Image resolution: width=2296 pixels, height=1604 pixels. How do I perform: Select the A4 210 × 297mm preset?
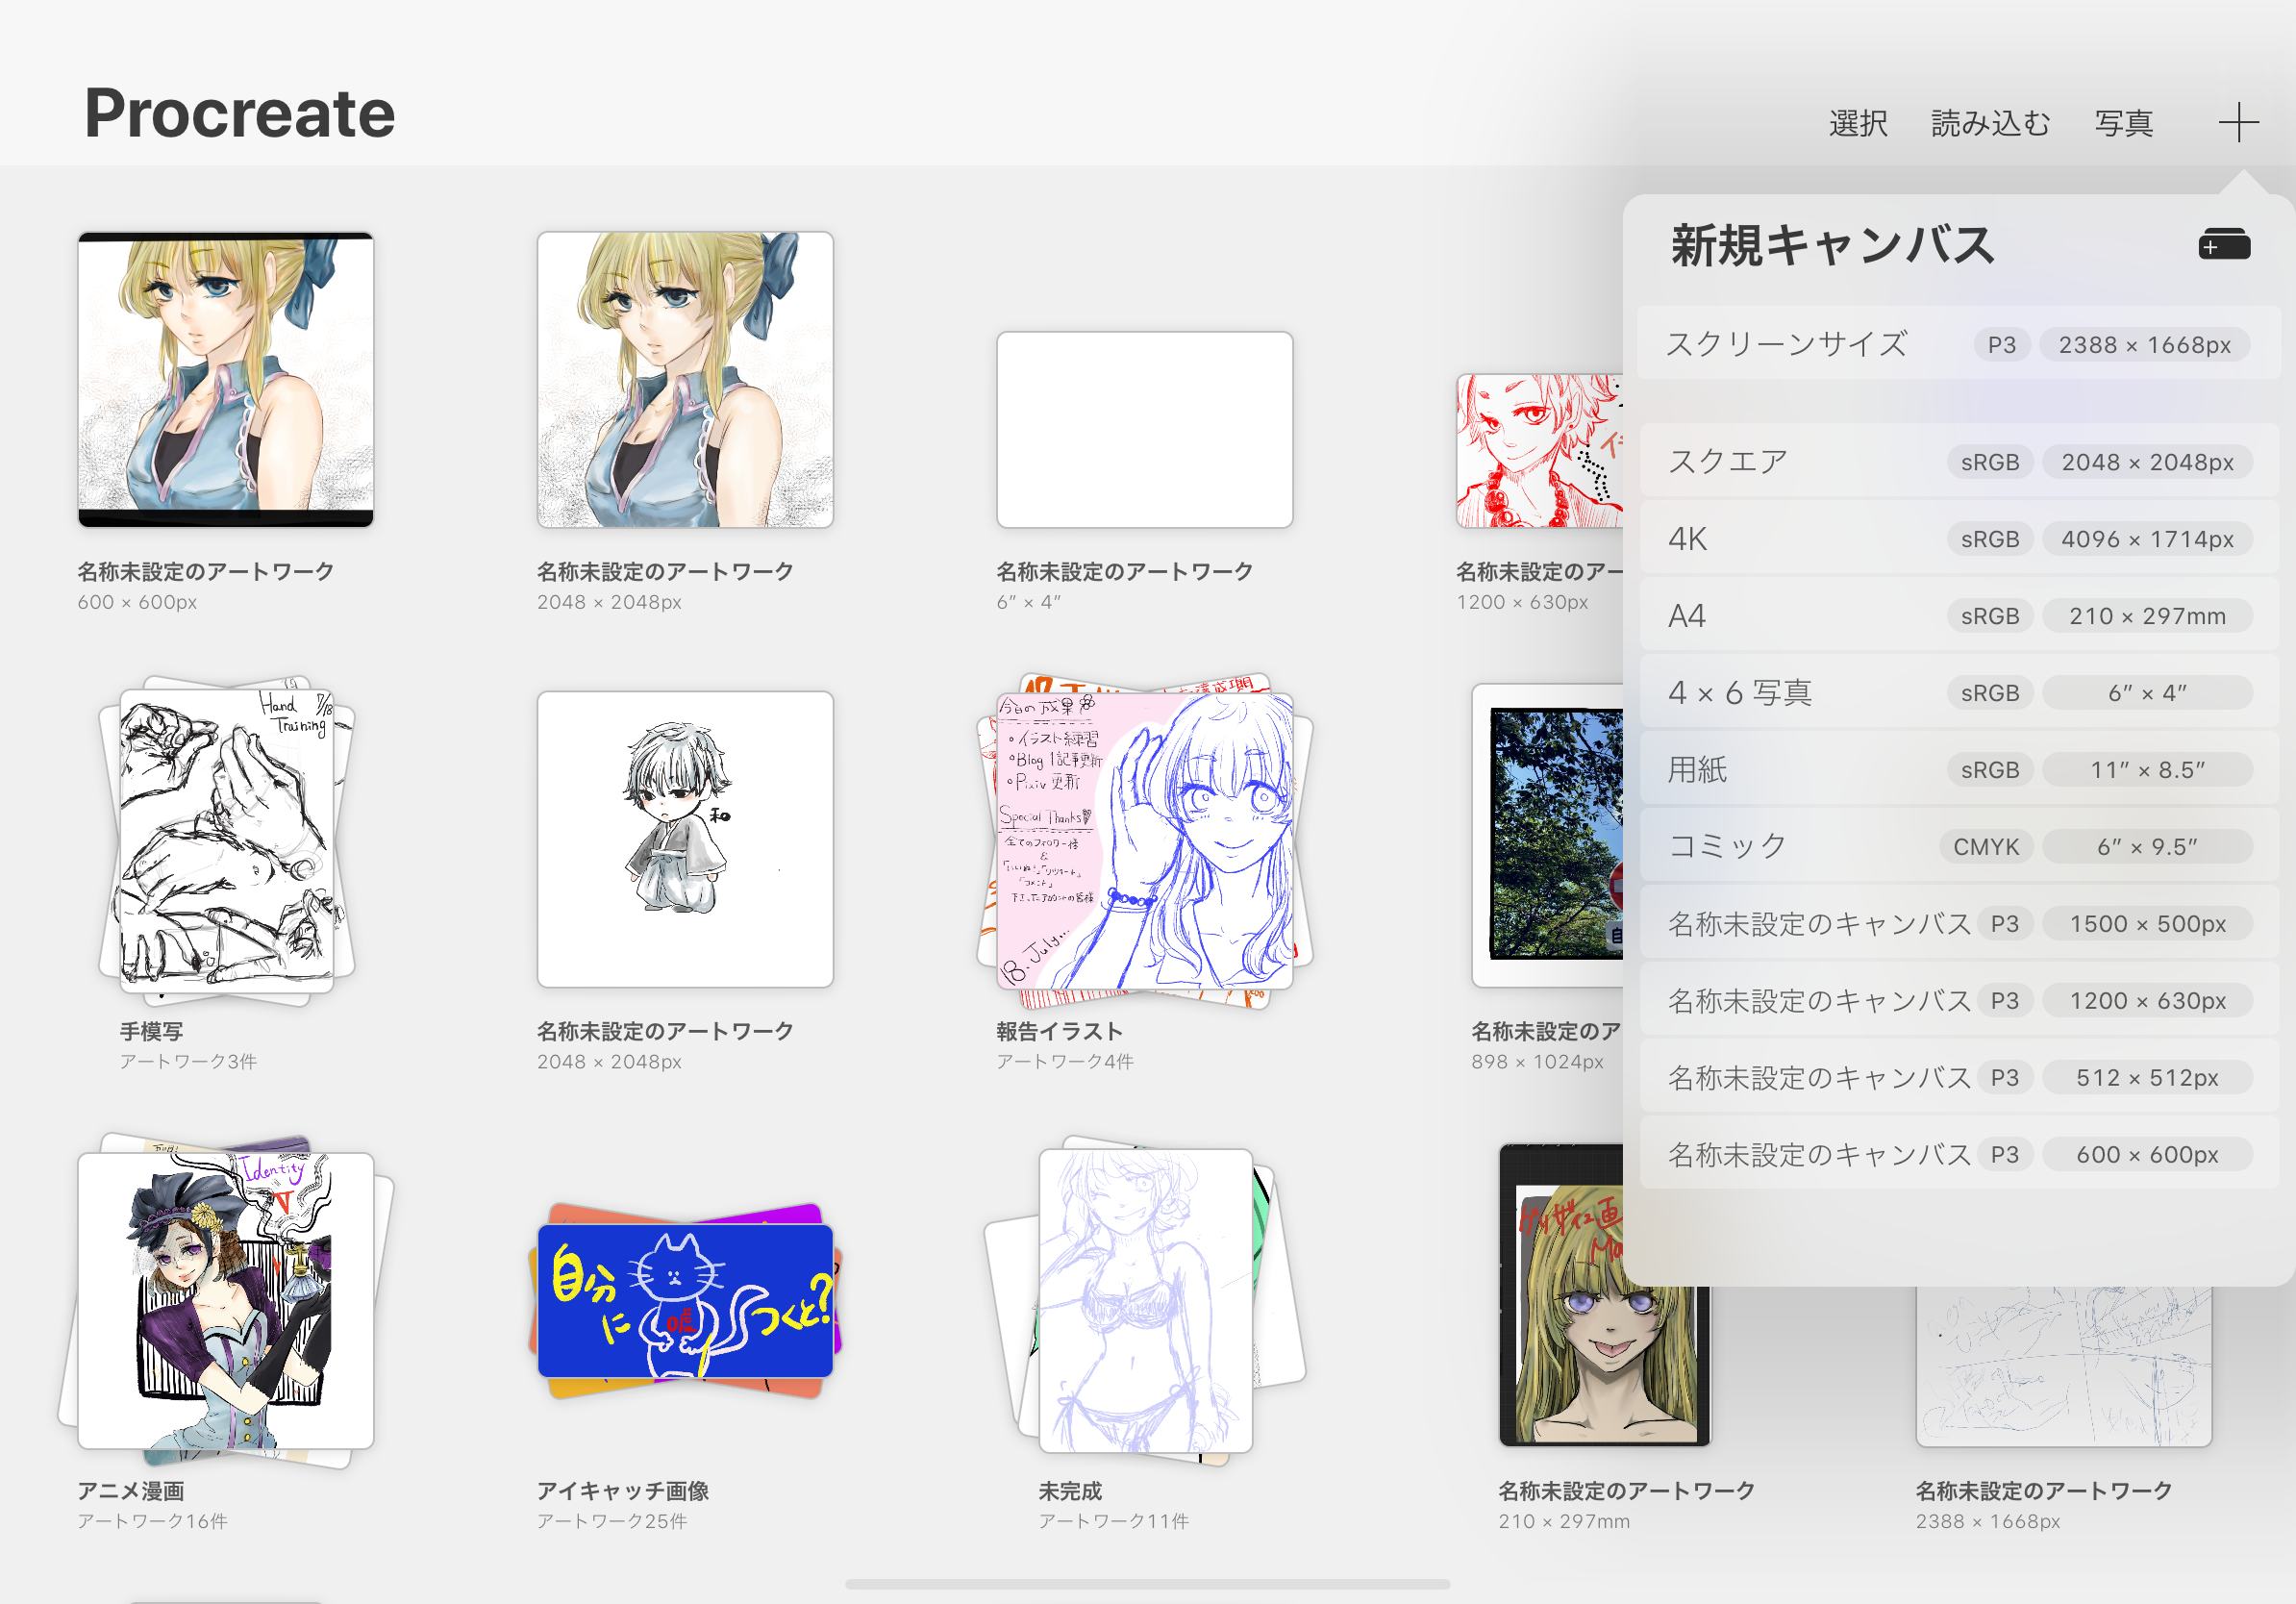(1958, 616)
